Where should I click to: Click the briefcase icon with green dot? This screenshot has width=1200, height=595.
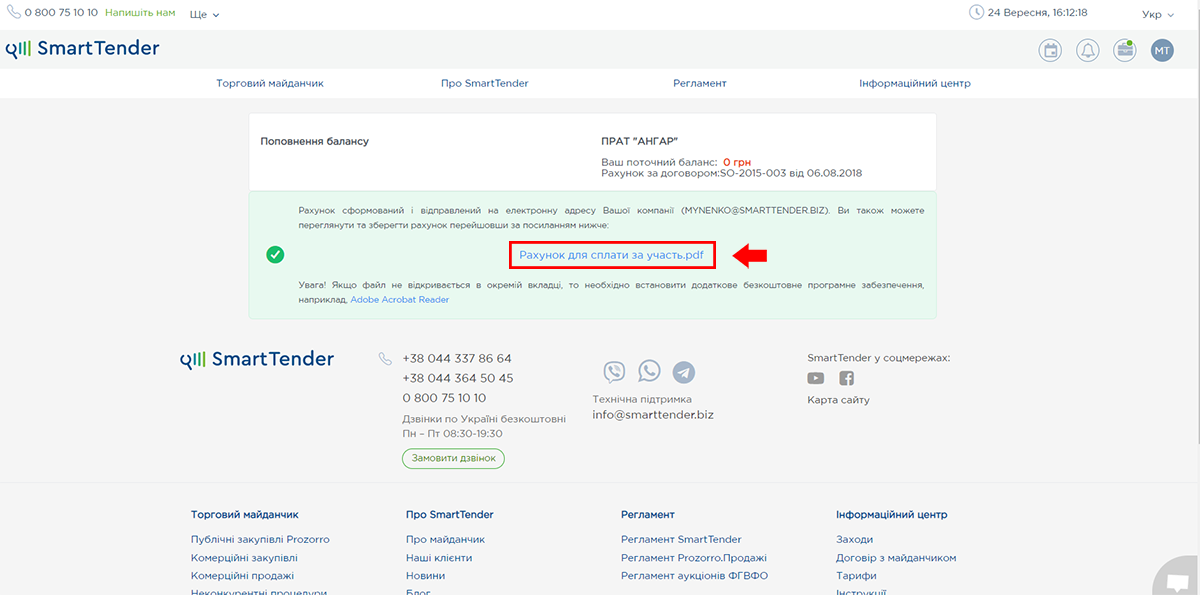(x=1125, y=50)
